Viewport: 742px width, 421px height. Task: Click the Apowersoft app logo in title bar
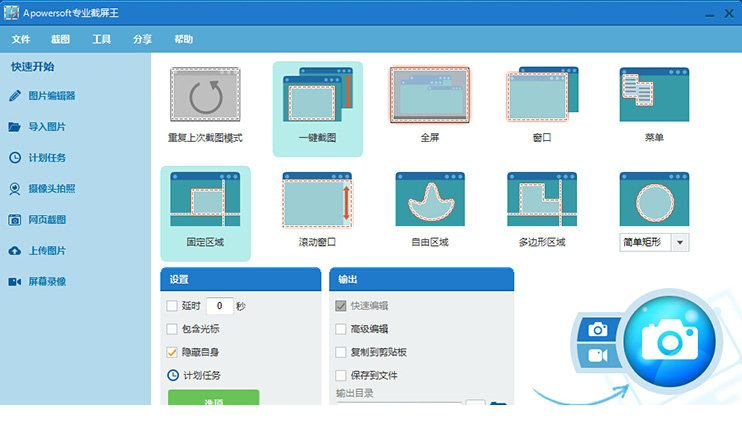click(11, 13)
